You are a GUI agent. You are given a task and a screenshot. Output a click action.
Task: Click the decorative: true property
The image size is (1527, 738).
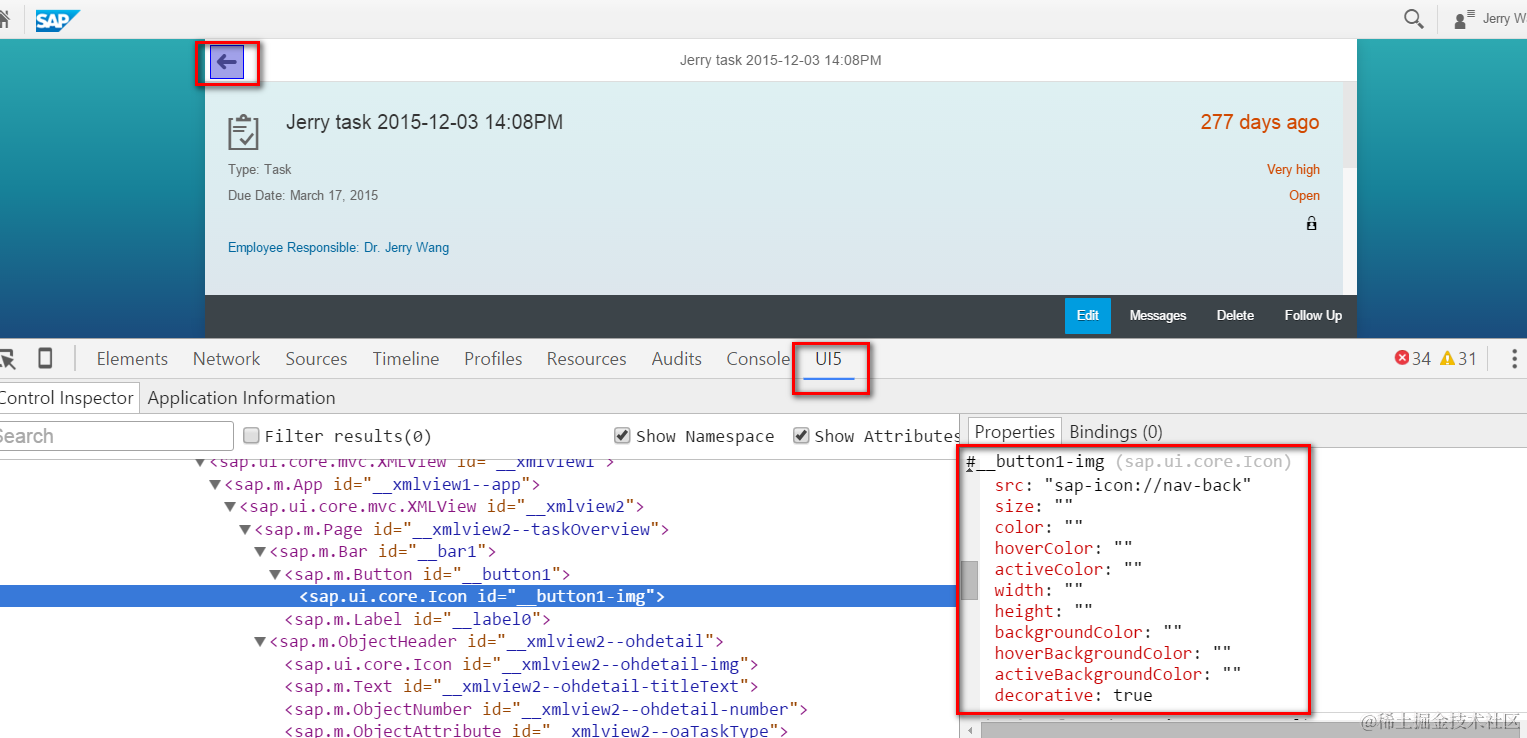[x=1073, y=695]
